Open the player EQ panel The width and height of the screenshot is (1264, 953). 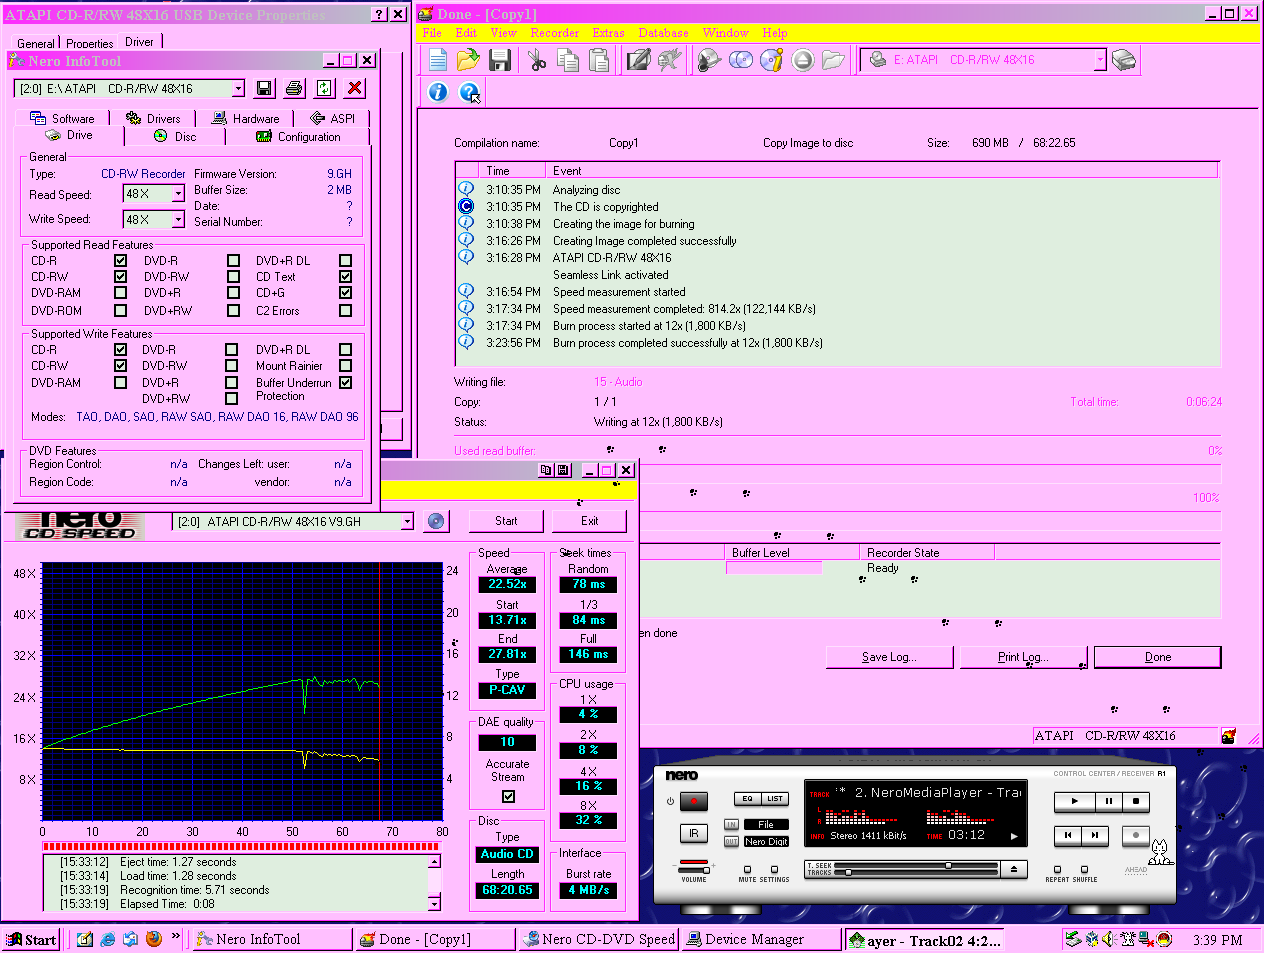(747, 798)
